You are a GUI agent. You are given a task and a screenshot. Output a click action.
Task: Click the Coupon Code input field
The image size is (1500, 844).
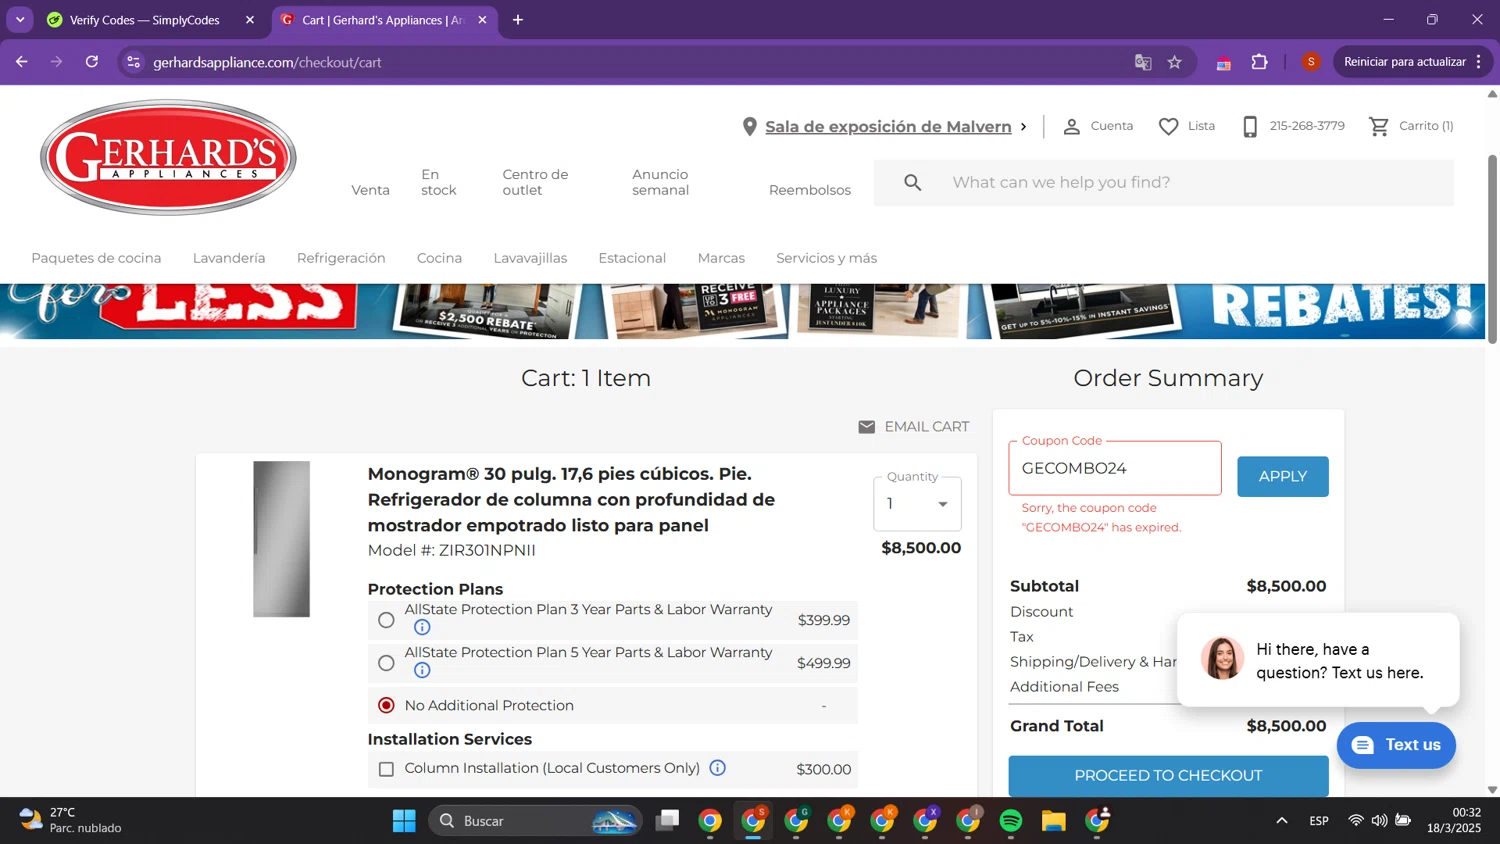[1115, 468]
